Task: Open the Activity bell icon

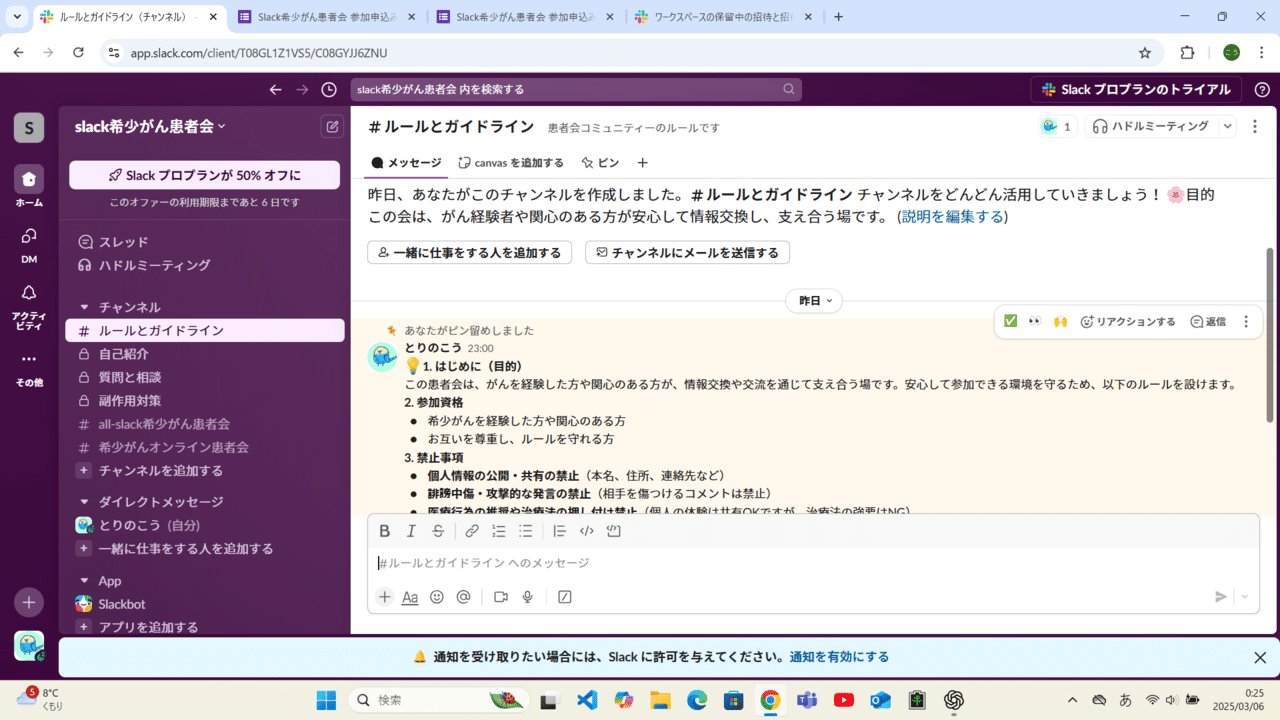Action: pyautogui.click(x=29, y=292)
